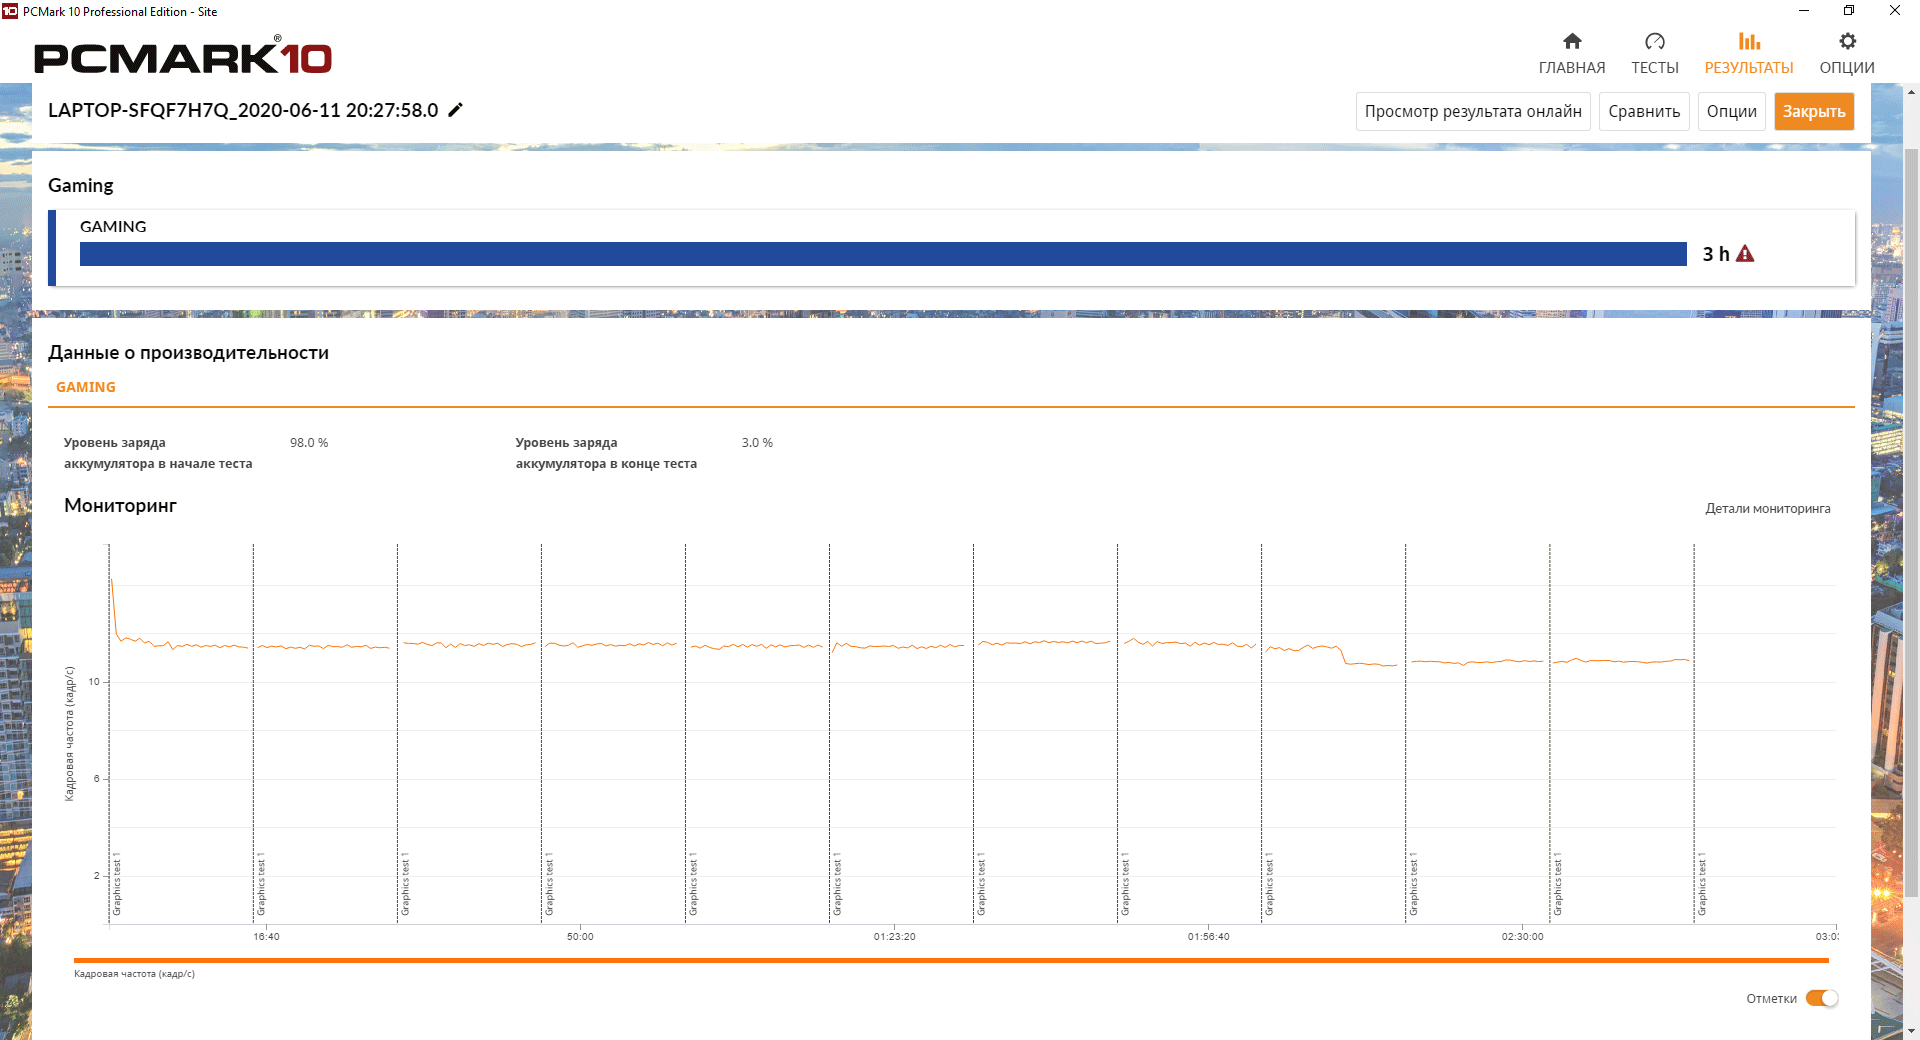The image size is (1920, 1040).
Task: Click the 16:40 time label on chart axis
Action: click(x=266, y=937)
